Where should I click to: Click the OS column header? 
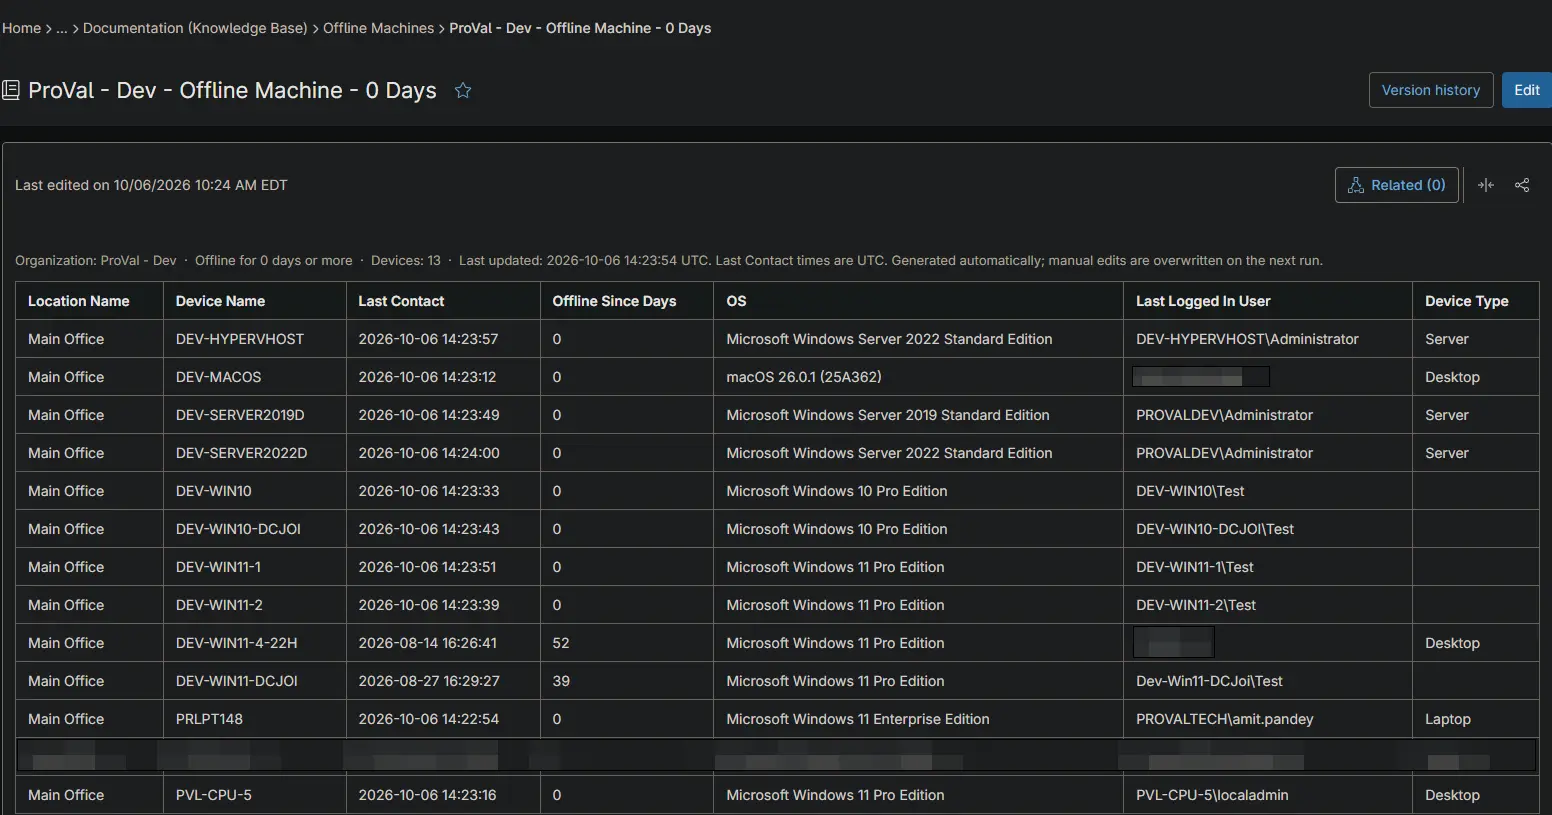(x=918, y=301)
